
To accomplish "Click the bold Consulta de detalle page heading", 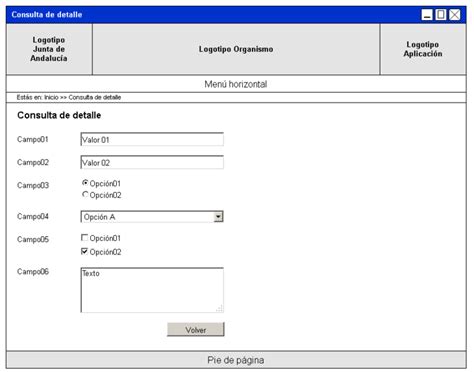I will (x=59, y=115).
